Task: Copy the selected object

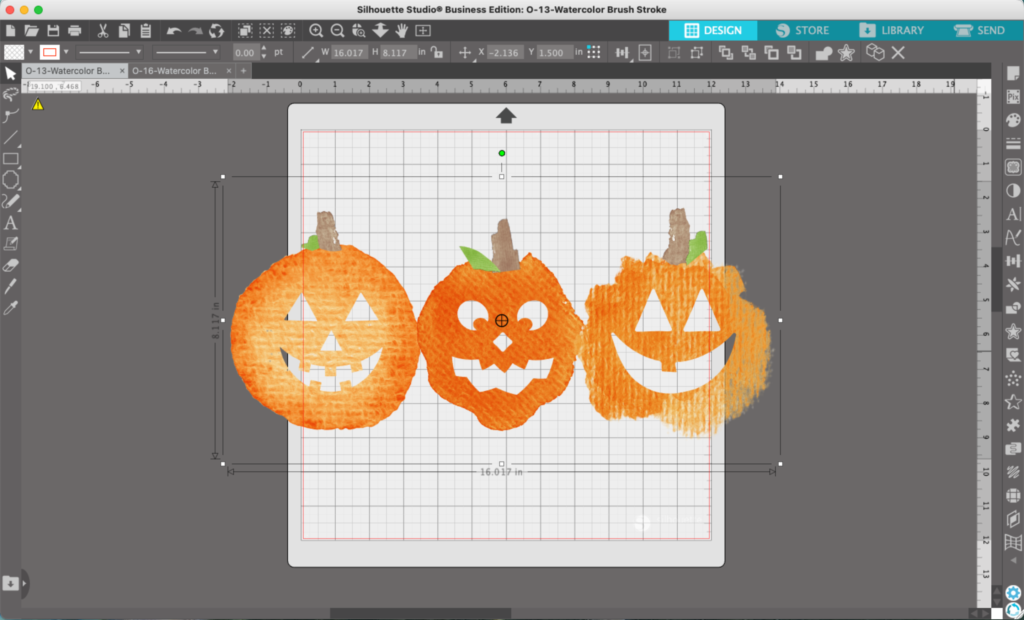Action: click(x=124, y=31)
